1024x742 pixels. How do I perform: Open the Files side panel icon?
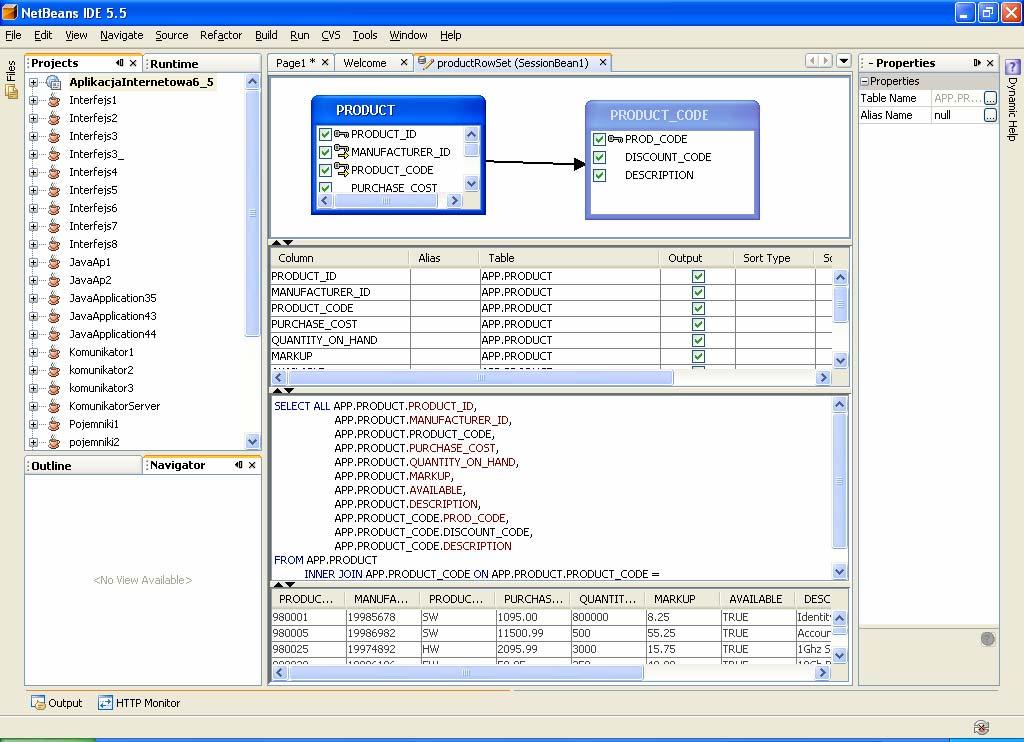click(11, 91)
